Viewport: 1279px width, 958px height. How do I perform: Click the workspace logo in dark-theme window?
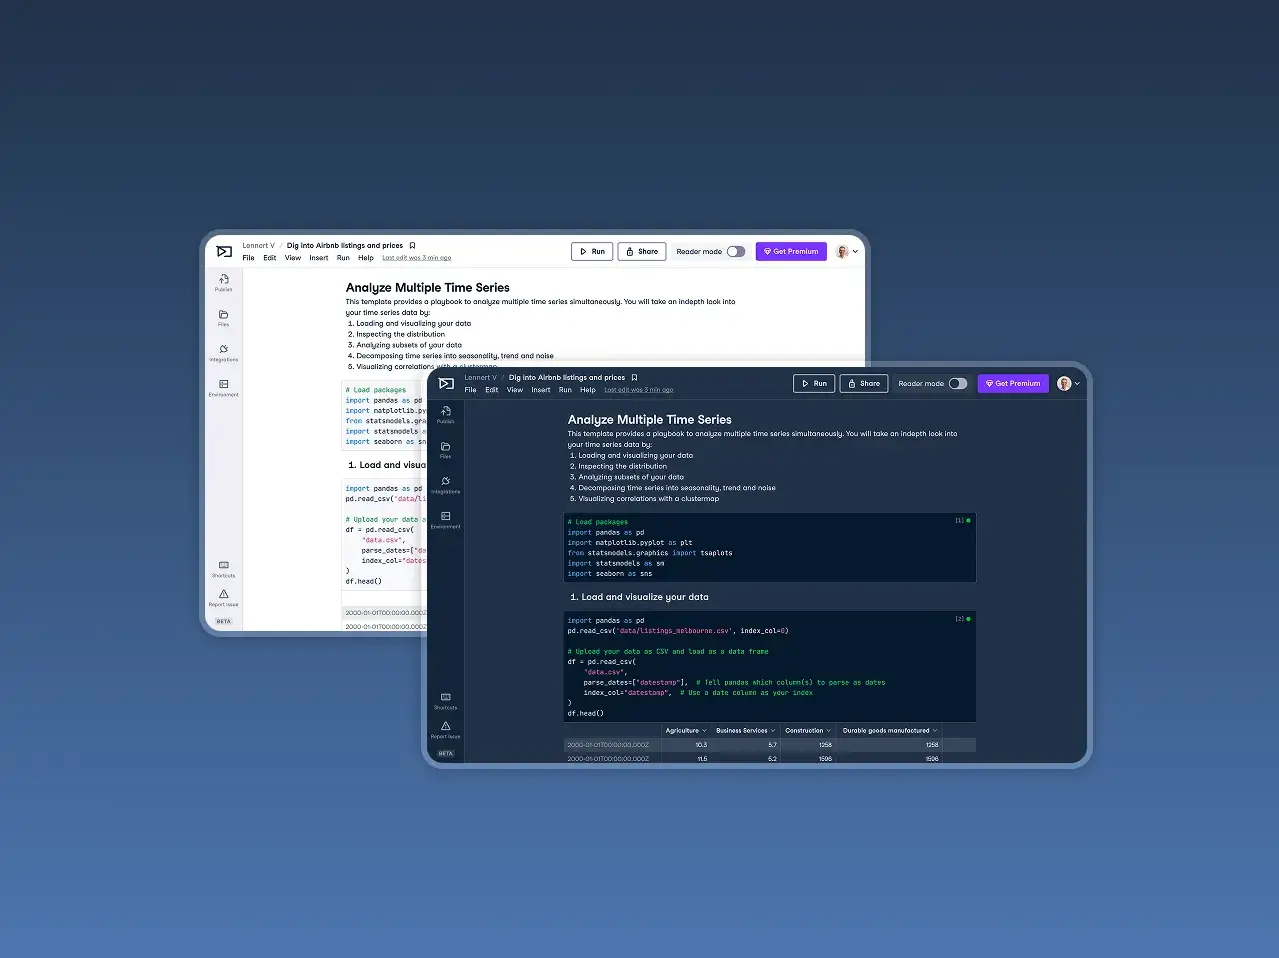click(x=446, y=384)
